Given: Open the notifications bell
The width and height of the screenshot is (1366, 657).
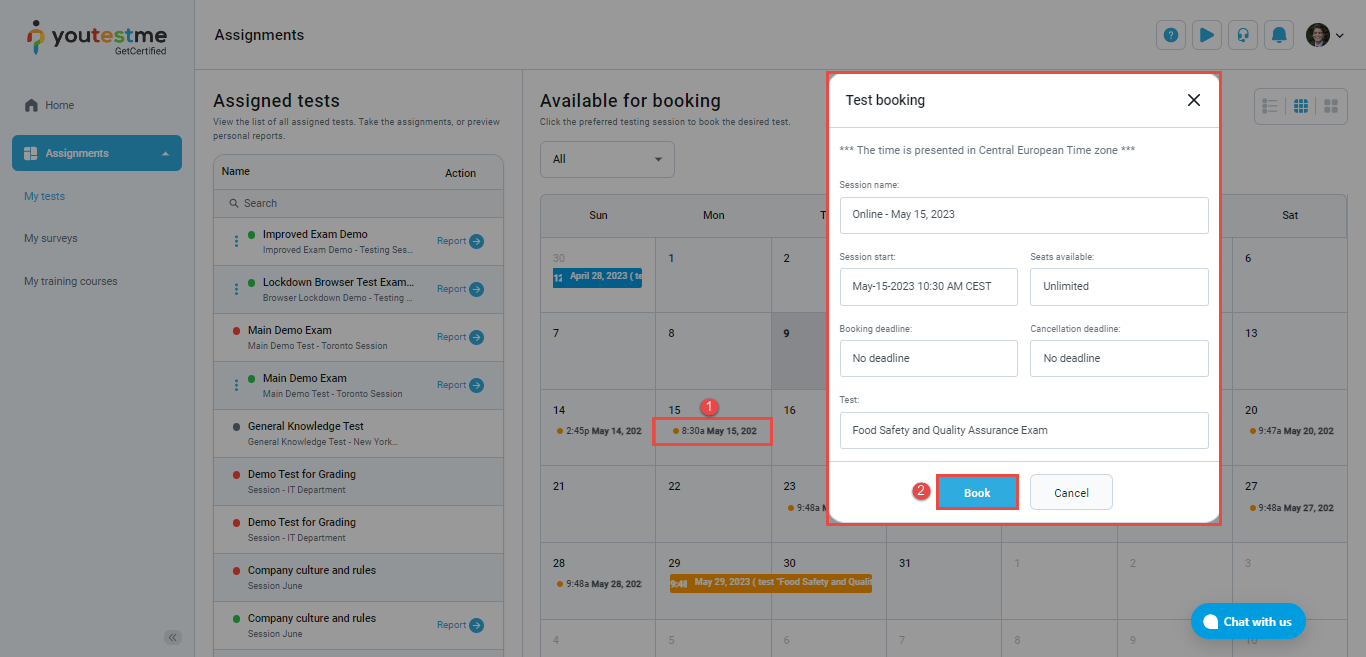Looking at the screenshot, I should pyautogui.click(x=1279, y=35).
